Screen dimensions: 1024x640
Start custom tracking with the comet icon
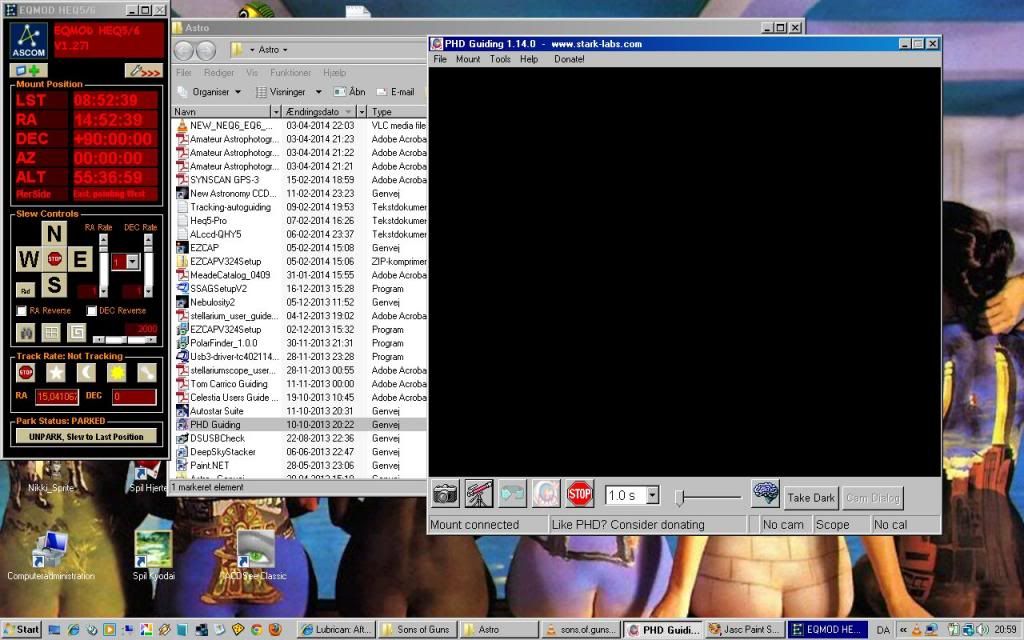147,373
